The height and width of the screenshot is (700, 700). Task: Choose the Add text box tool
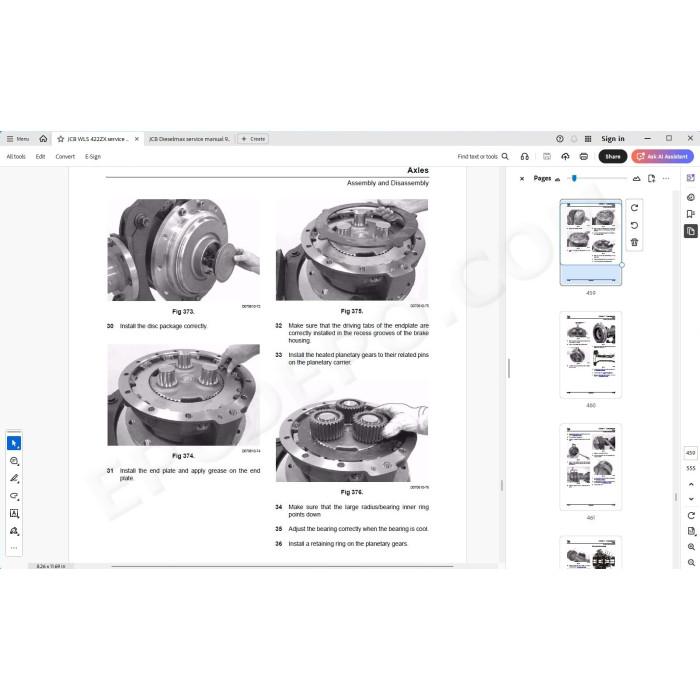(14, 513)
